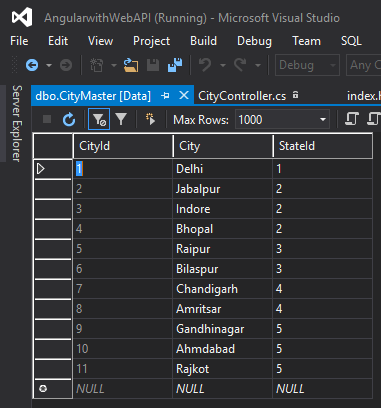Open the Project menu
The height and width of the screenshot is (408, 381).
click(x=151, y=41)
